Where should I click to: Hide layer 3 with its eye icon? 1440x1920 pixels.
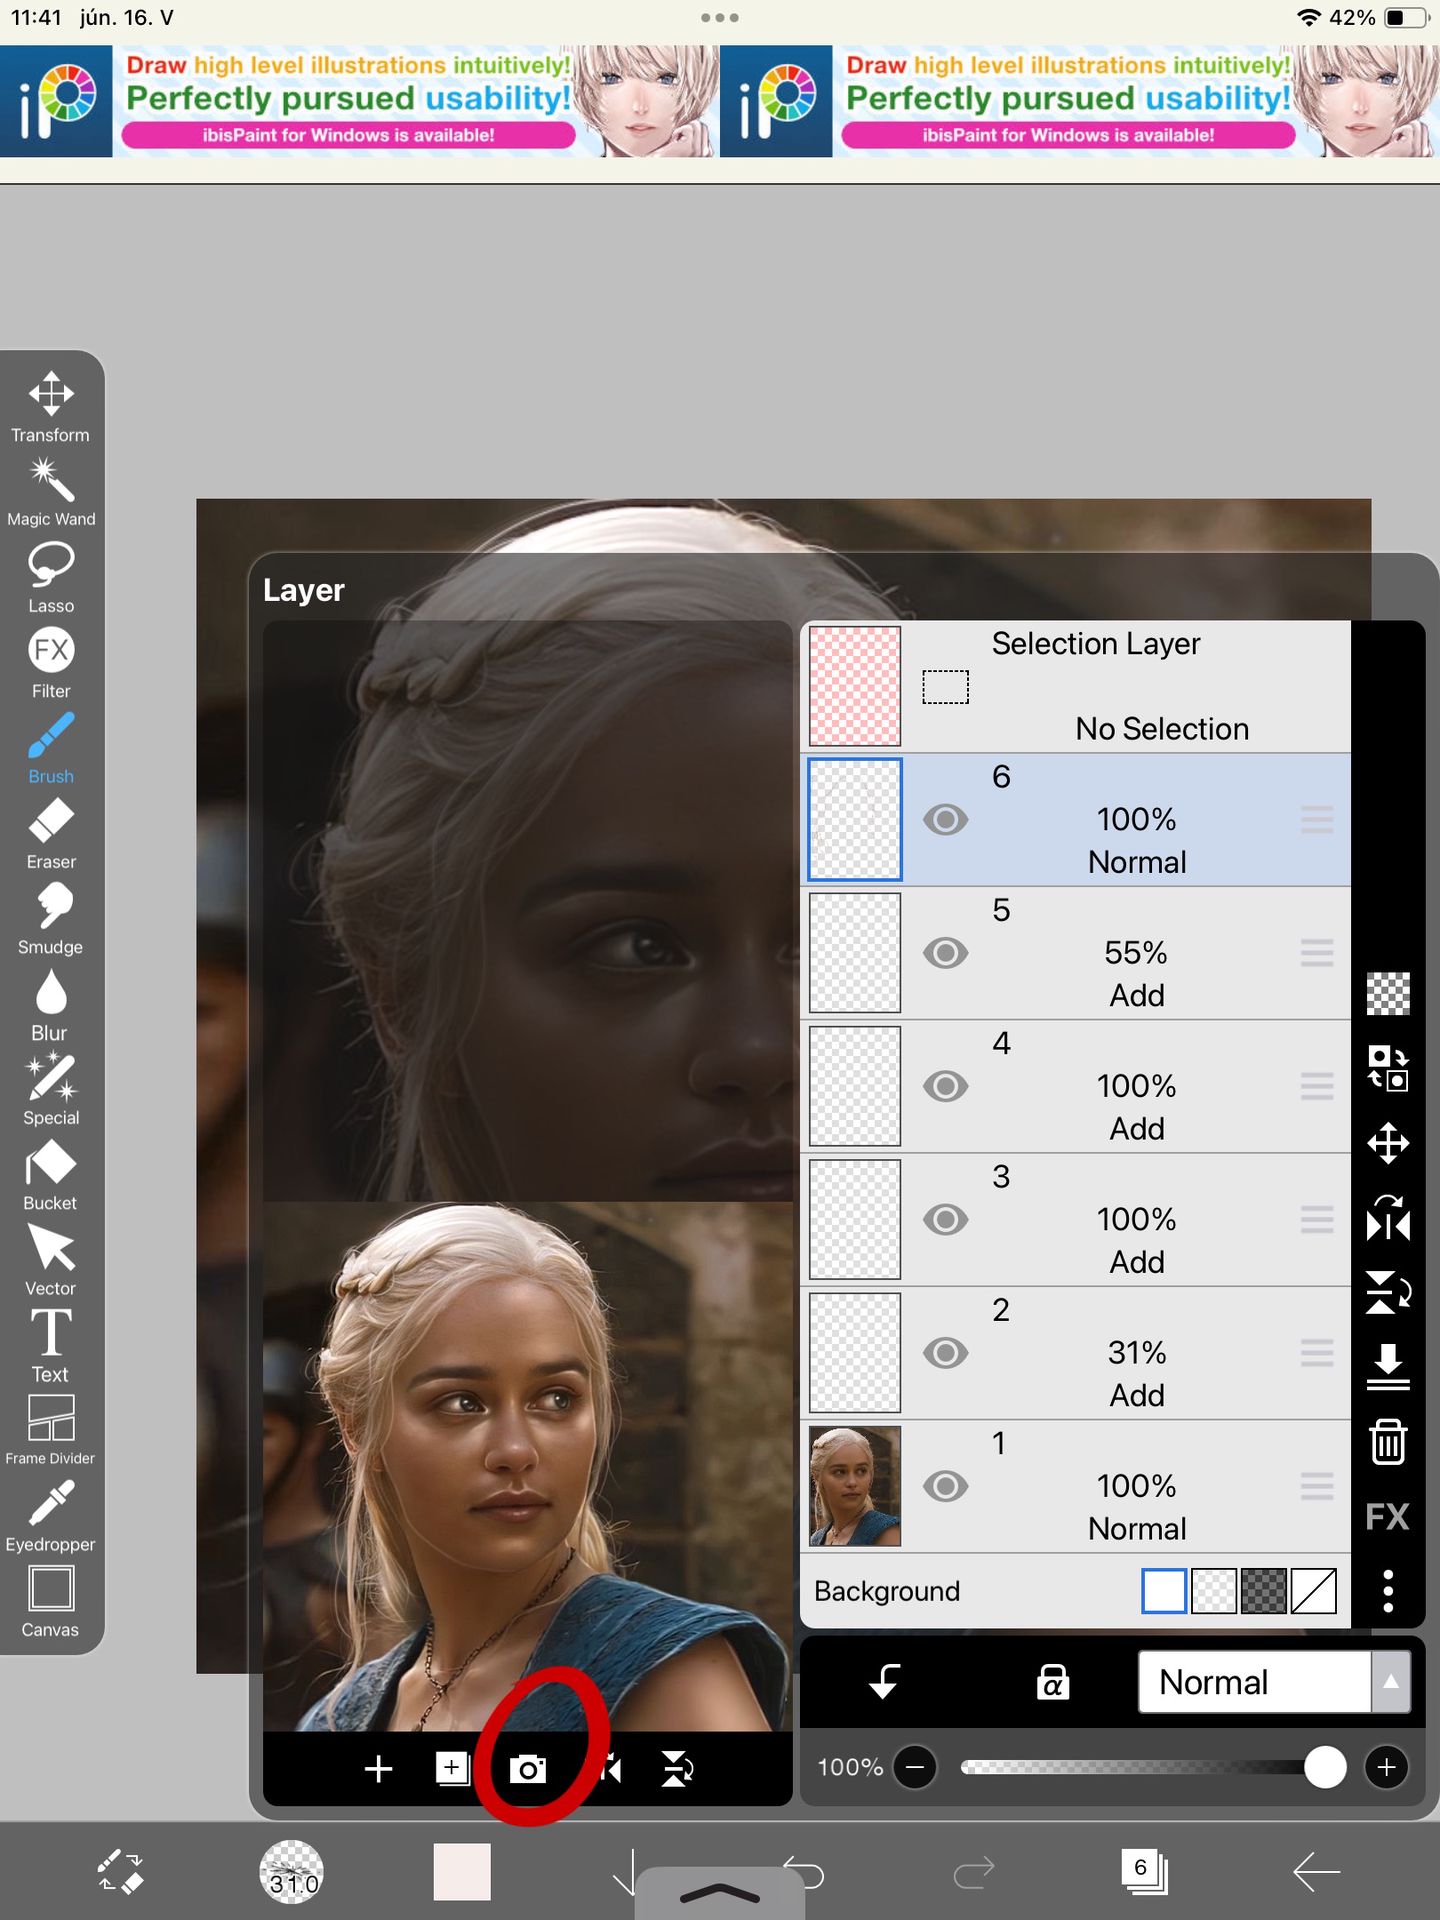tap(945, 1219)
